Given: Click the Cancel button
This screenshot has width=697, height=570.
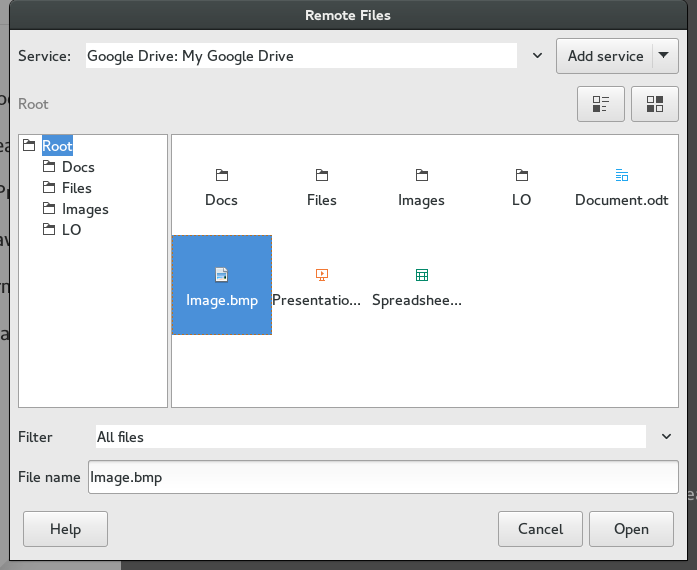Looking at the screenshot, I should [x=540, y=529].
